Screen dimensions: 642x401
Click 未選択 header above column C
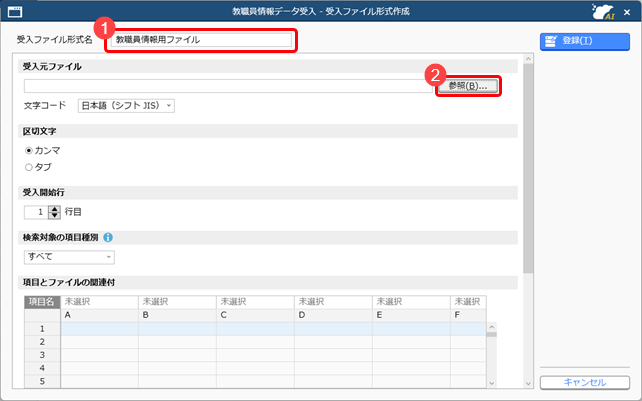point(255,301)
